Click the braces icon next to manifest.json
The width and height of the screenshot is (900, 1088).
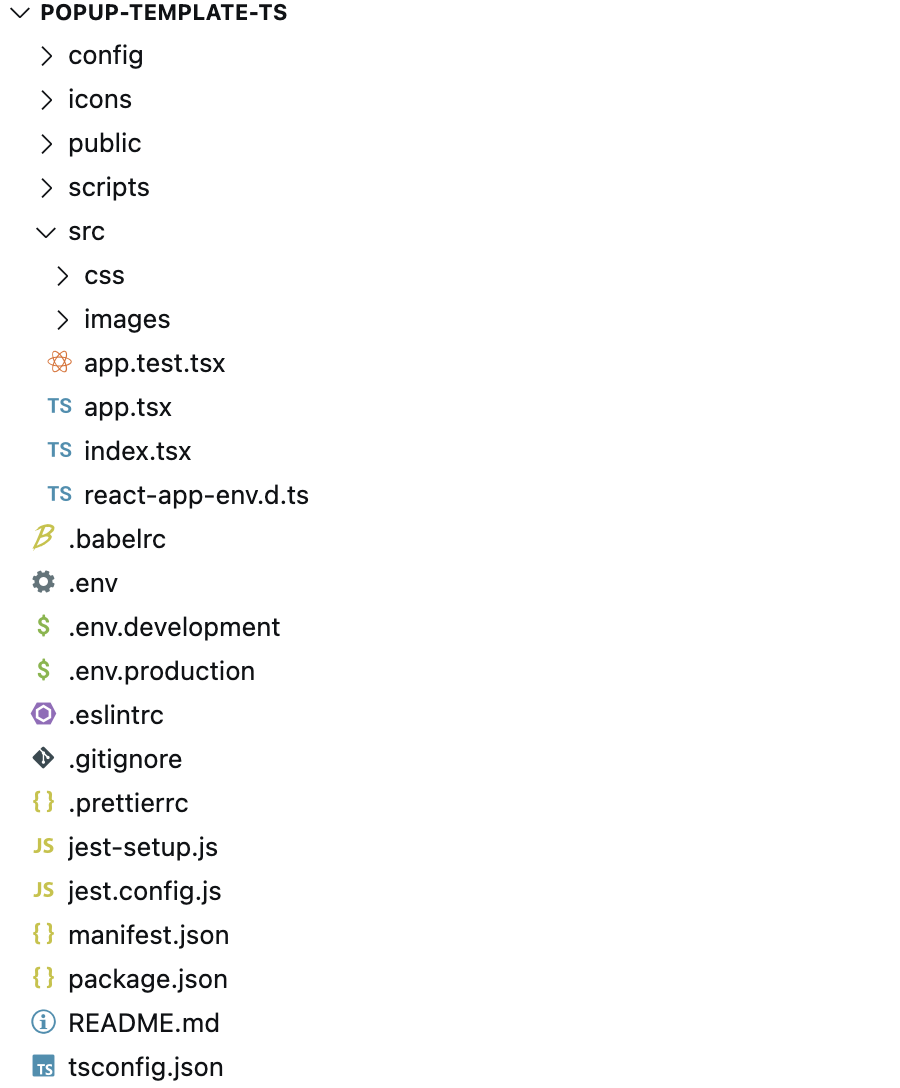coord(43,934)
